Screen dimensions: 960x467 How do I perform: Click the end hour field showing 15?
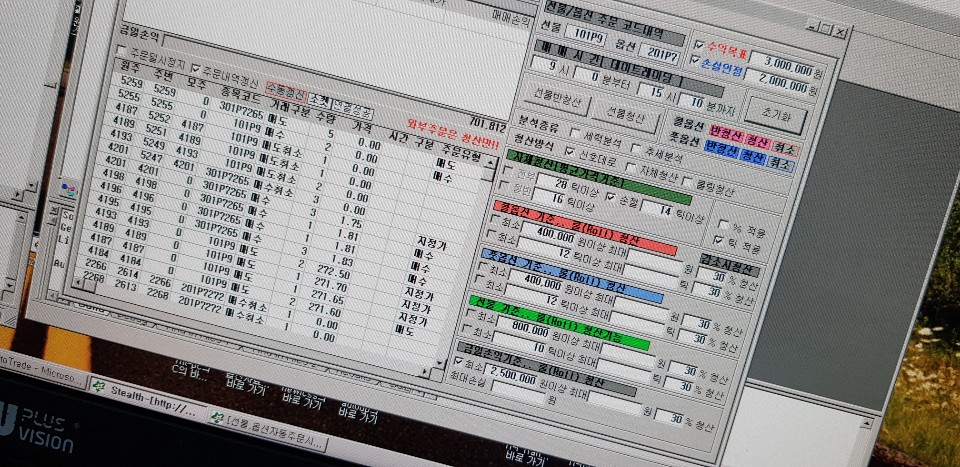click(650, 91)
